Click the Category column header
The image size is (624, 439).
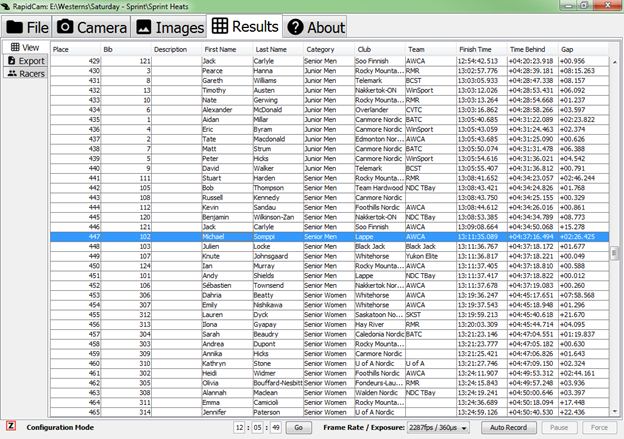320,48
